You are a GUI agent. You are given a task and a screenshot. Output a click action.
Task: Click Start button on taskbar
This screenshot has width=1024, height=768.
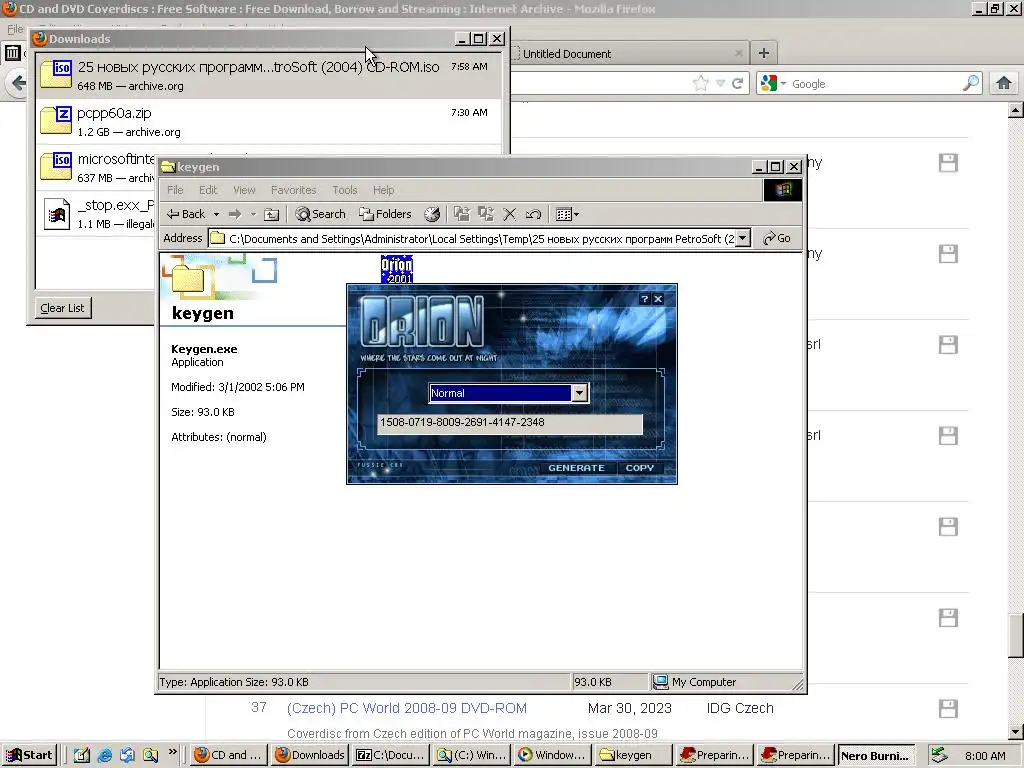(29, 755)
